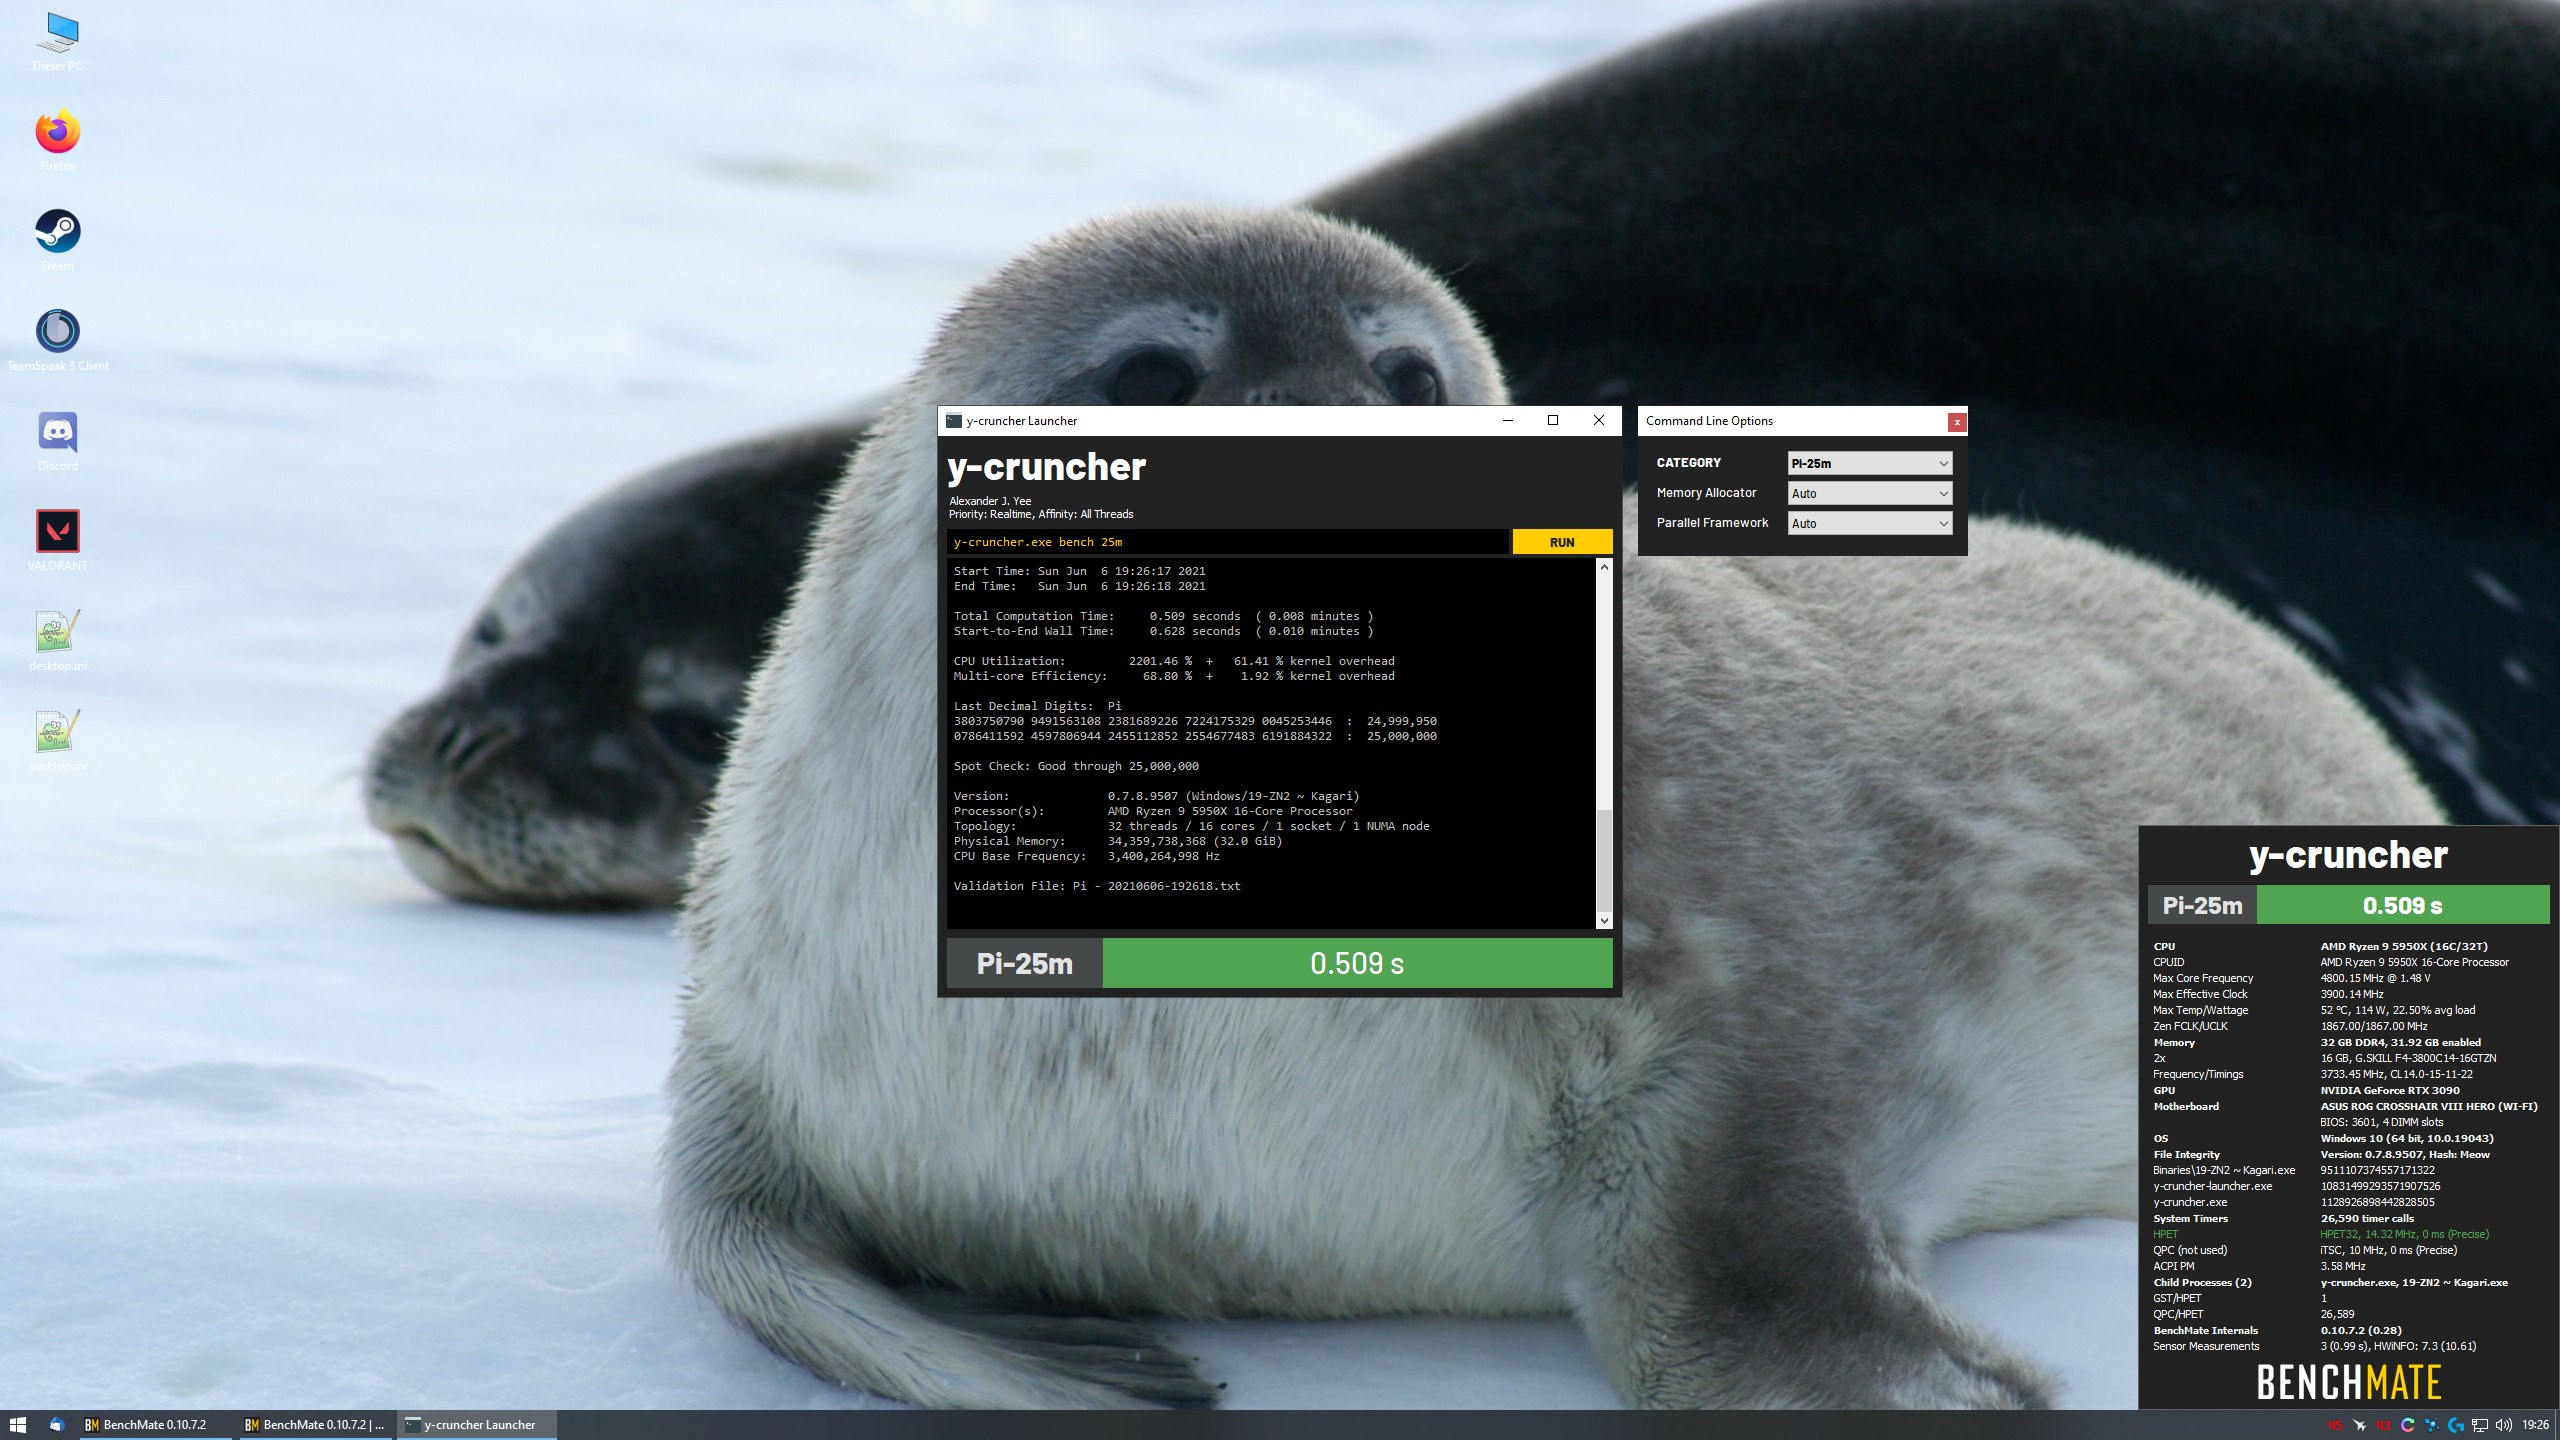The height and width of the screenshot is (1440, 2560).
Task: Minimize the y-cruncher Launcher window
Action: click(1507, 421)
